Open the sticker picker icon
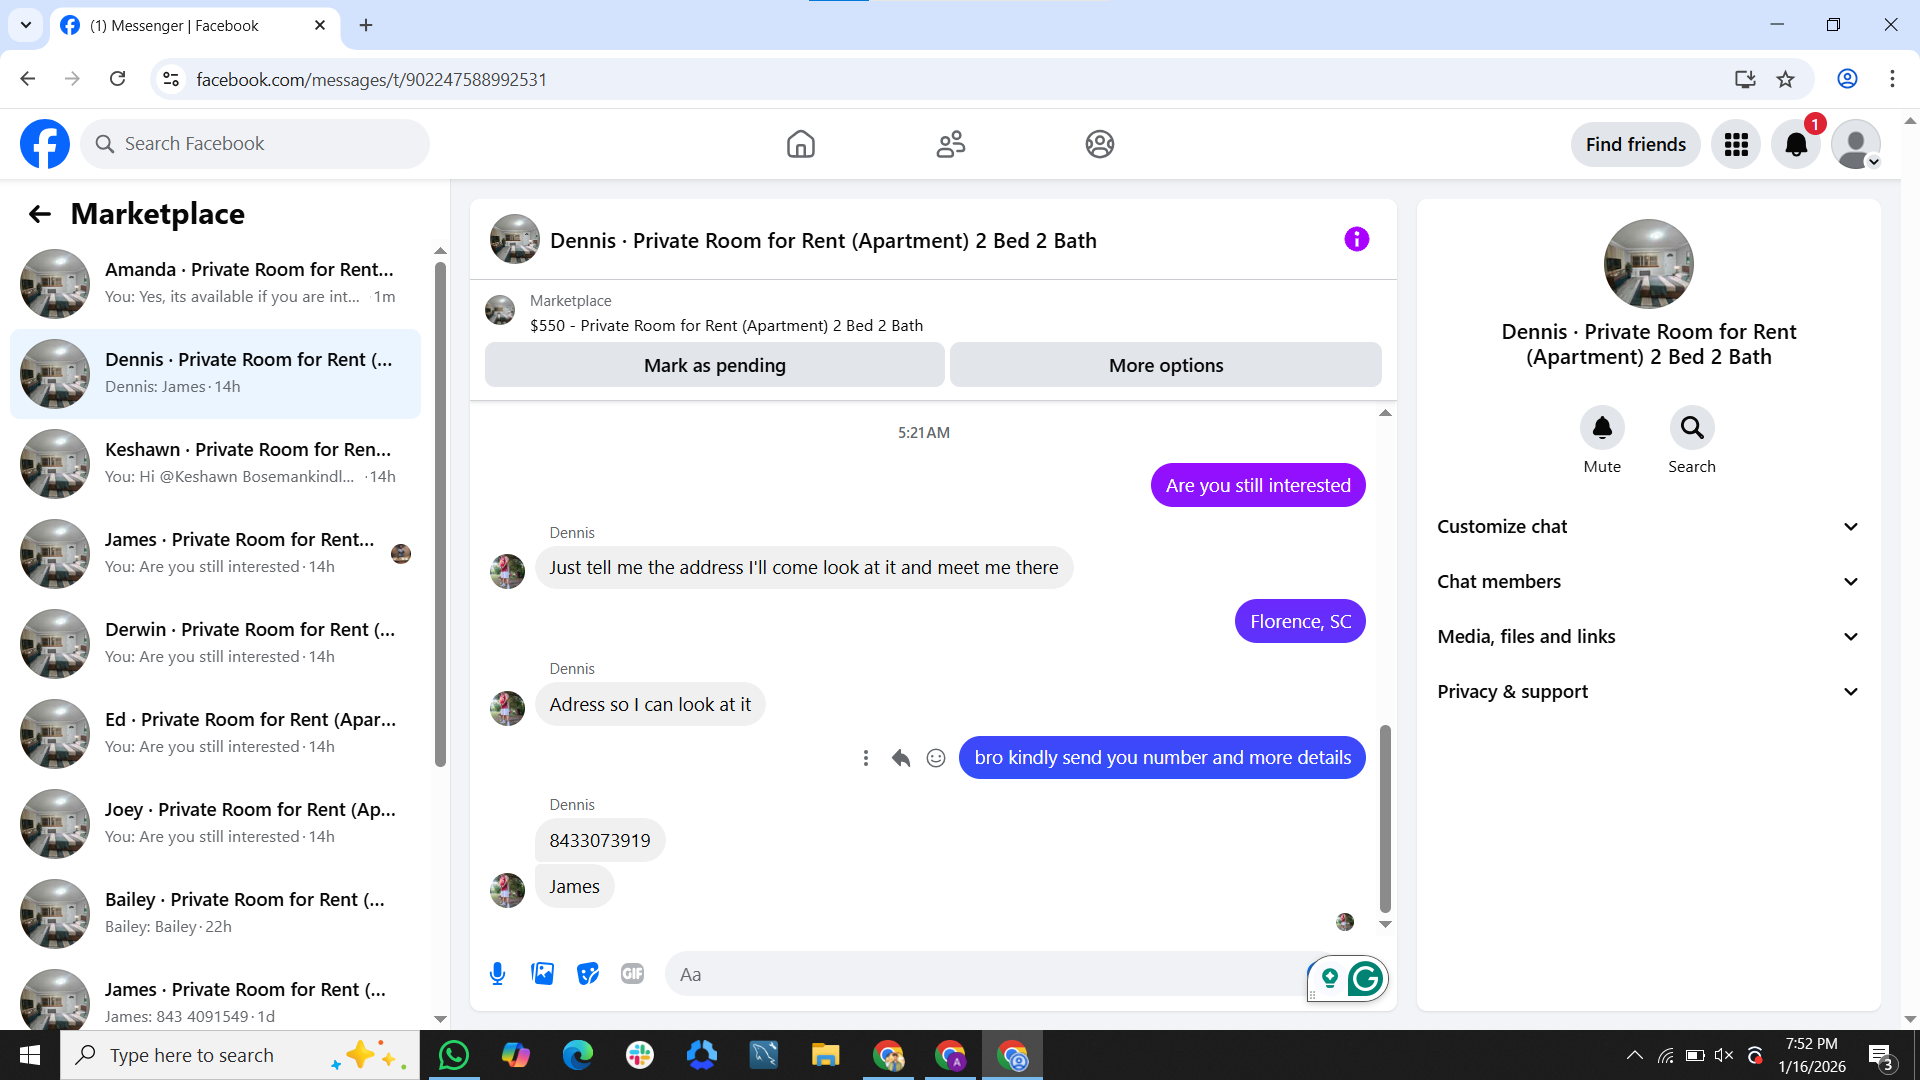 click(x=588, y=974)
